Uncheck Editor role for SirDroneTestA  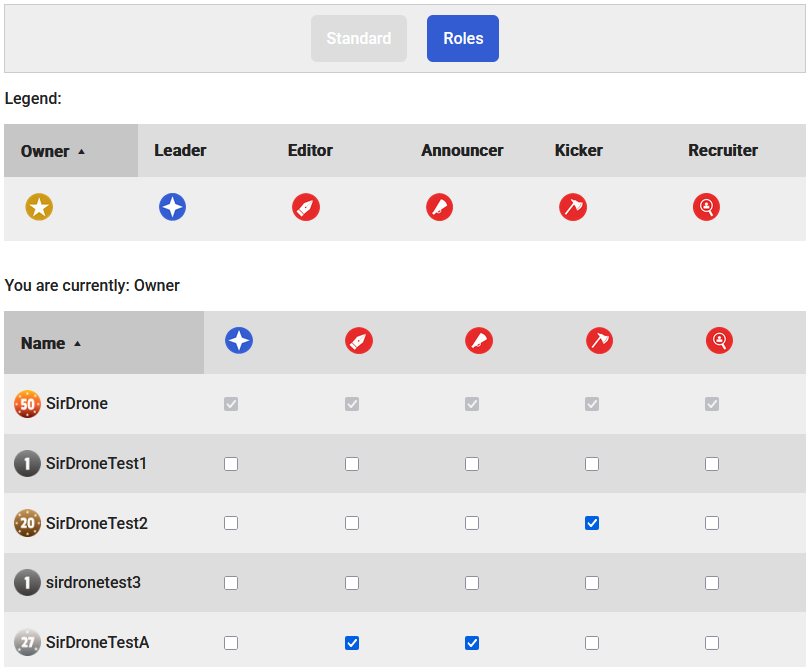tap(352, 643)
